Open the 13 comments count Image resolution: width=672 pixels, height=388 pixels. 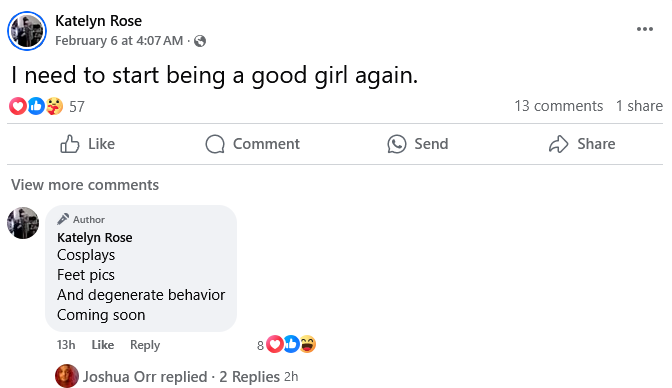[x=558, y=106]
